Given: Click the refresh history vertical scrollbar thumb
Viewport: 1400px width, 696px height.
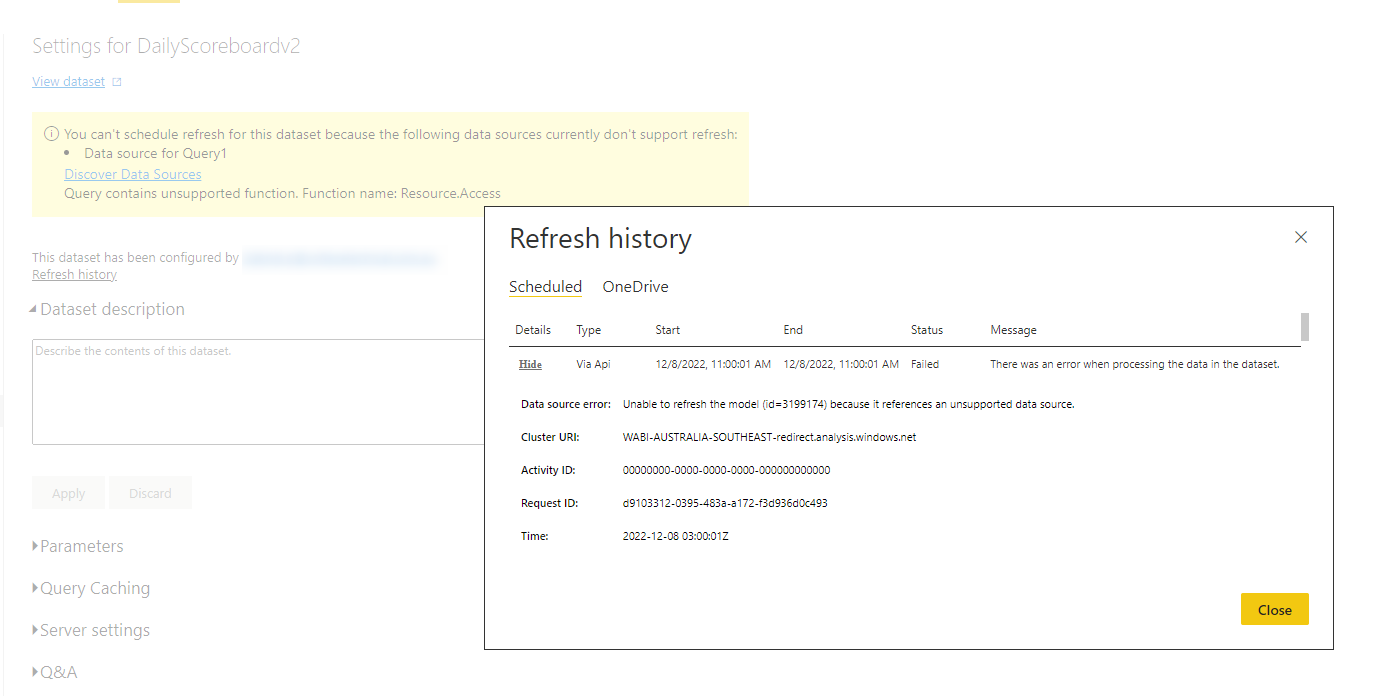Looking at the screenshot, I should click(1304, 326).
